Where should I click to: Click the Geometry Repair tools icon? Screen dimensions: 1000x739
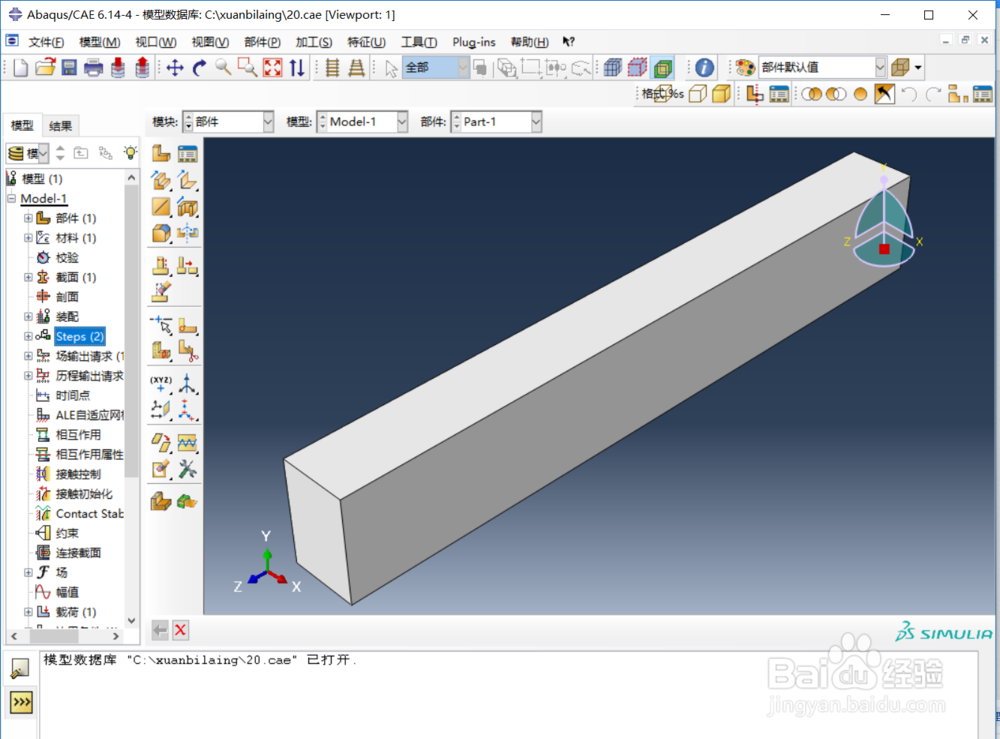pyautogui.click(x=187, y=469)
